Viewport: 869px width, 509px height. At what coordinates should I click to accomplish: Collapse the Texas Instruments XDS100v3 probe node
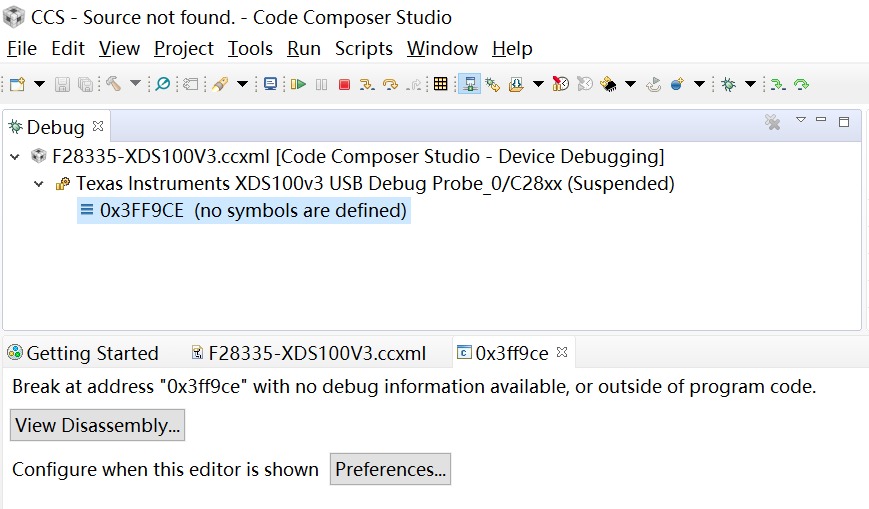pyautogui.click(x=38, y=184)
